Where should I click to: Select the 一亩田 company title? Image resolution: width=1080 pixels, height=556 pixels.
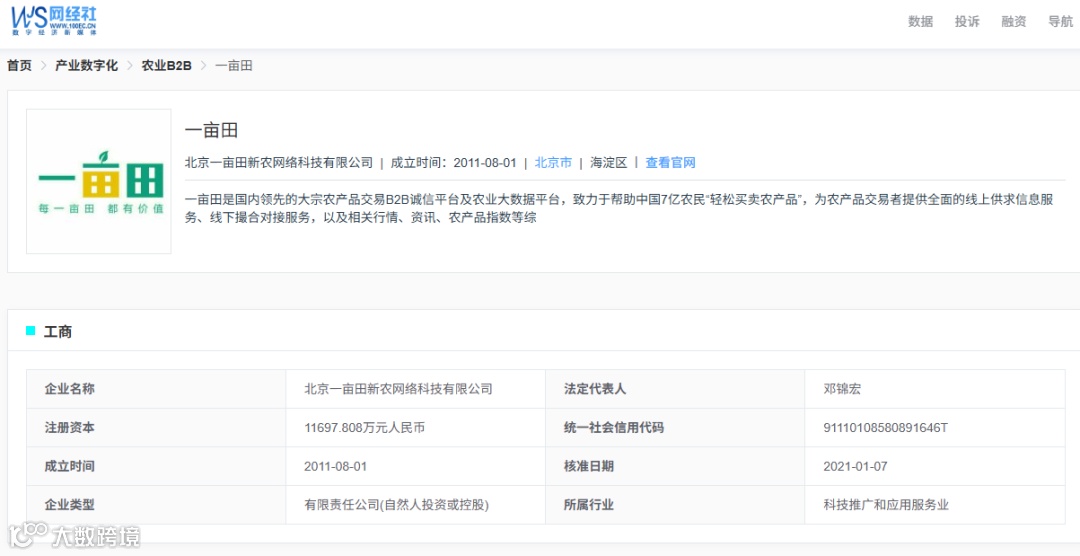(x=211, y=131)
